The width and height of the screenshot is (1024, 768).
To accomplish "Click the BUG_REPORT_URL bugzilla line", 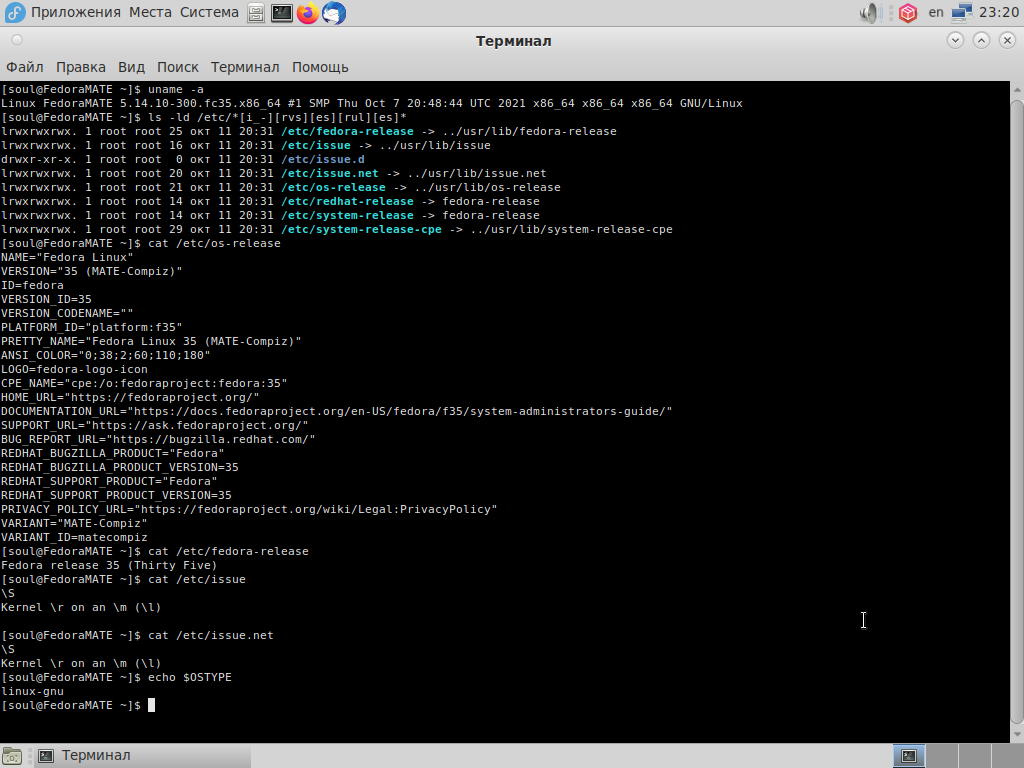I will (158, 440).
